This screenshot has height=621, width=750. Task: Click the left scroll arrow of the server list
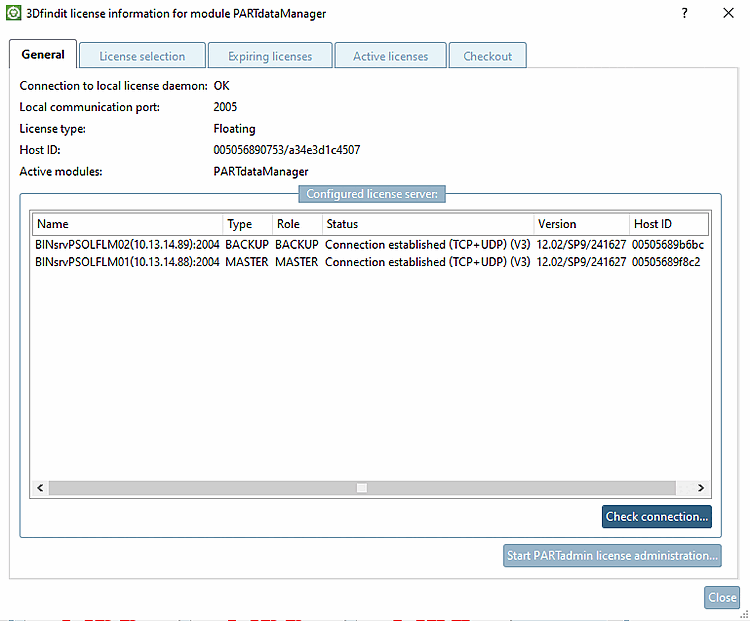click(x=40, y=488)
